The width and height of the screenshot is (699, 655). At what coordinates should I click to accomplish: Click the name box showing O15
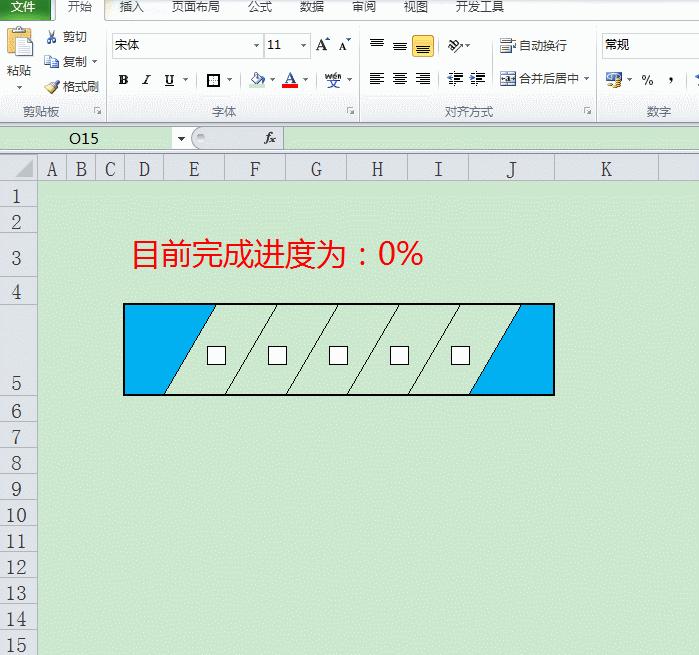[x=85, y=139]
